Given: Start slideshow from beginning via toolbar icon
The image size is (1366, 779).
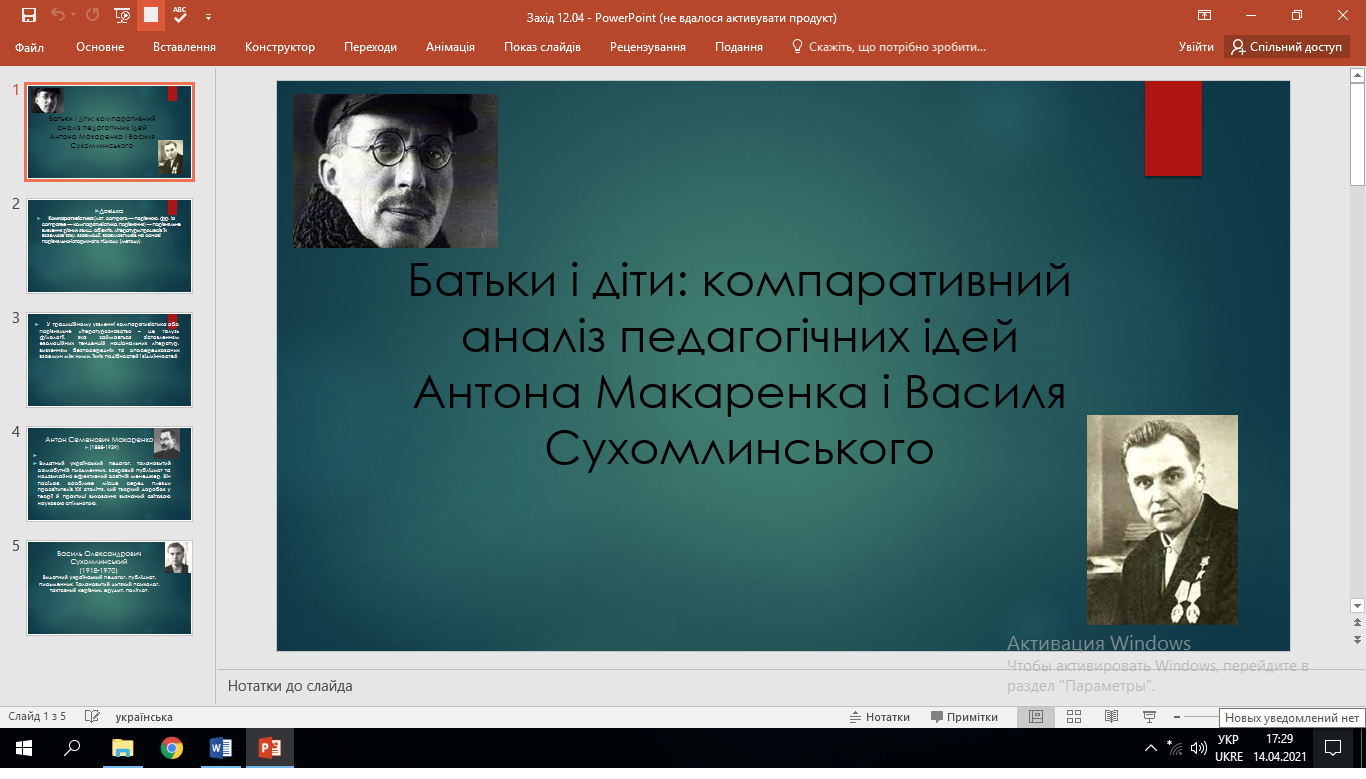Looking at the screenshot, I should 122,15.
